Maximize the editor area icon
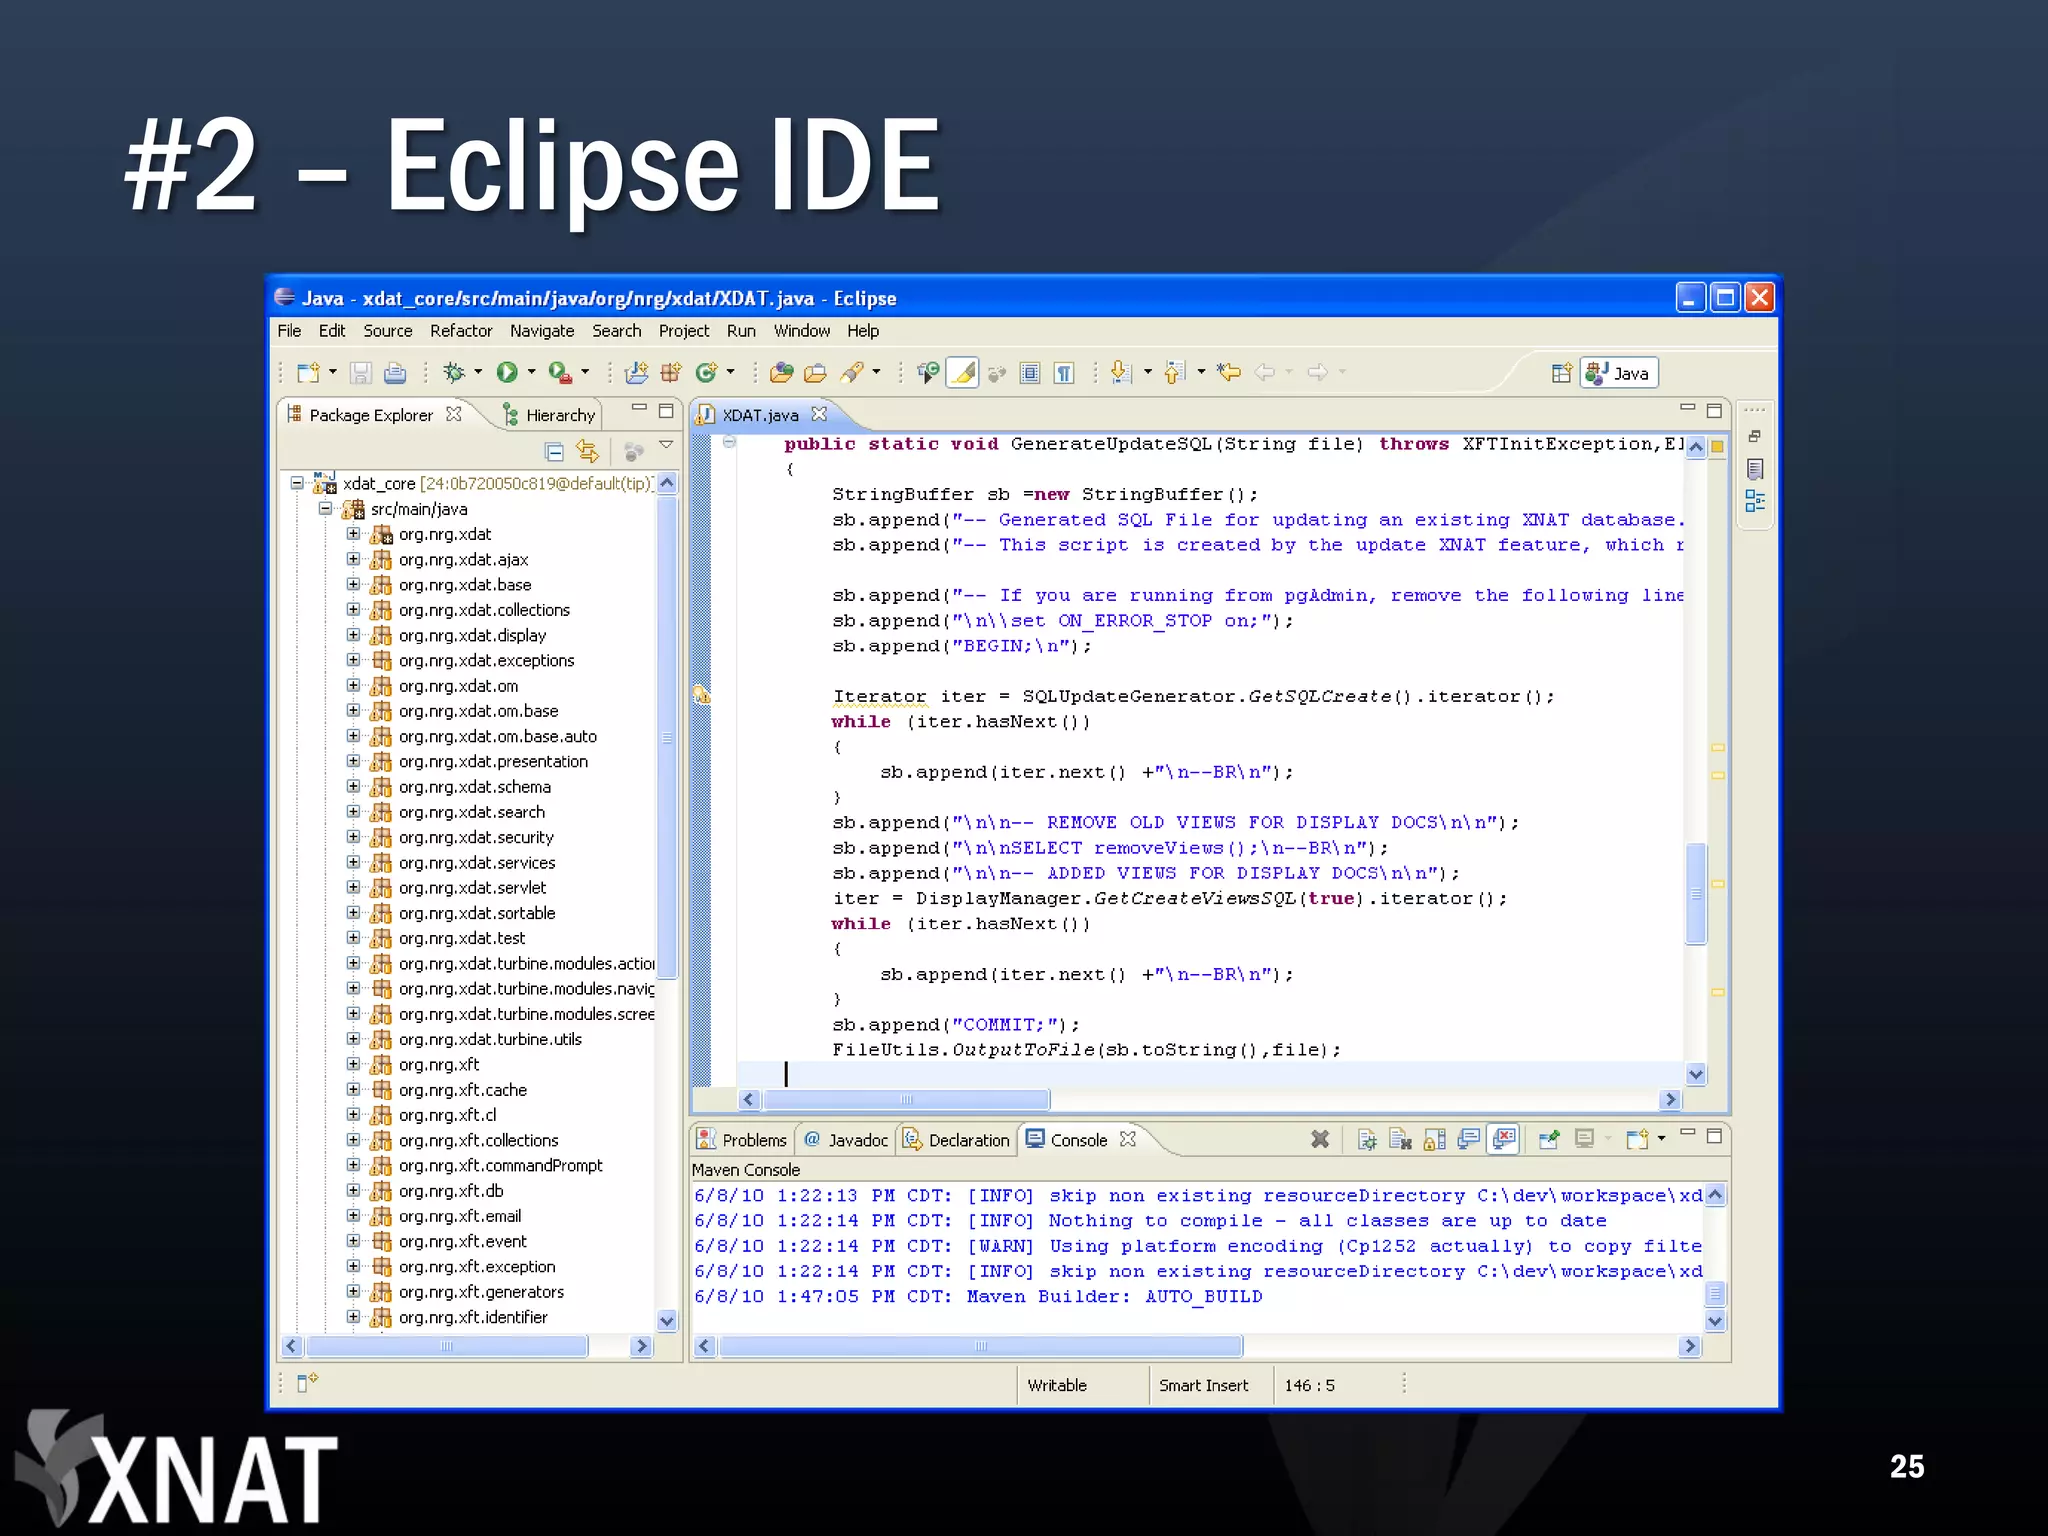The image size is (2048, 1536). click(x=1714, y=410)
